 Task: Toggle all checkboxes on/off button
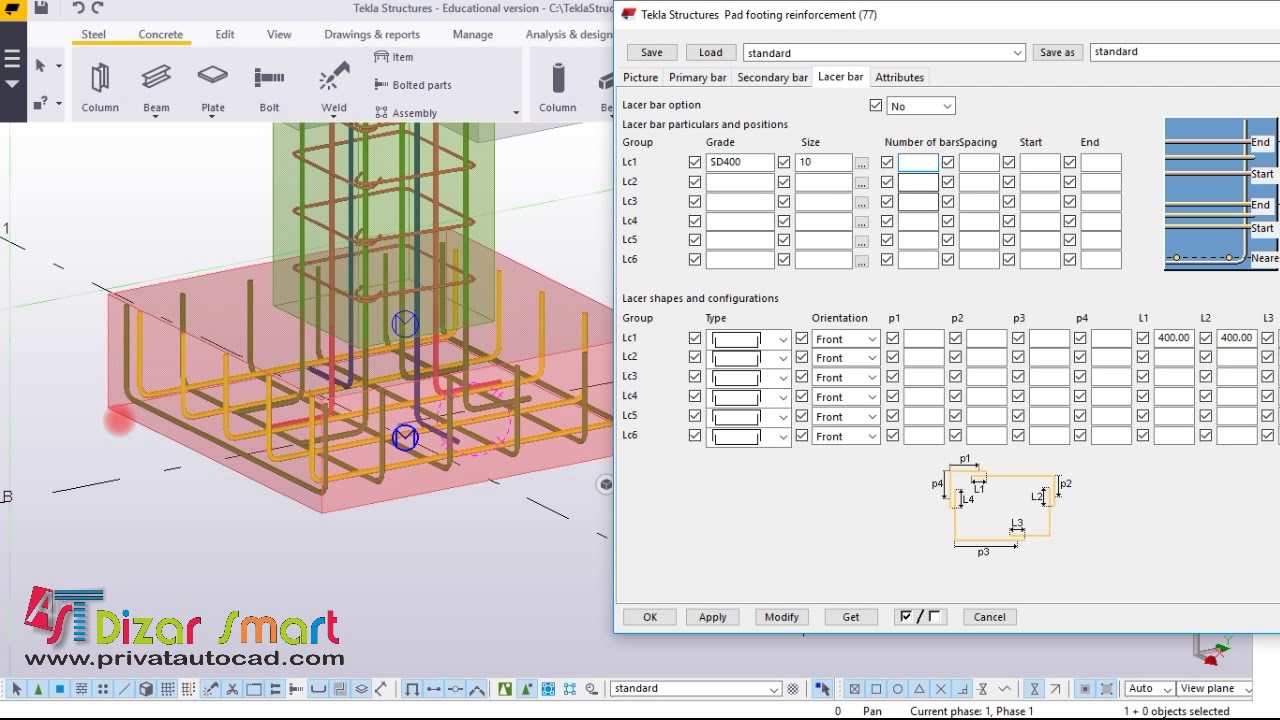[920, 617]
